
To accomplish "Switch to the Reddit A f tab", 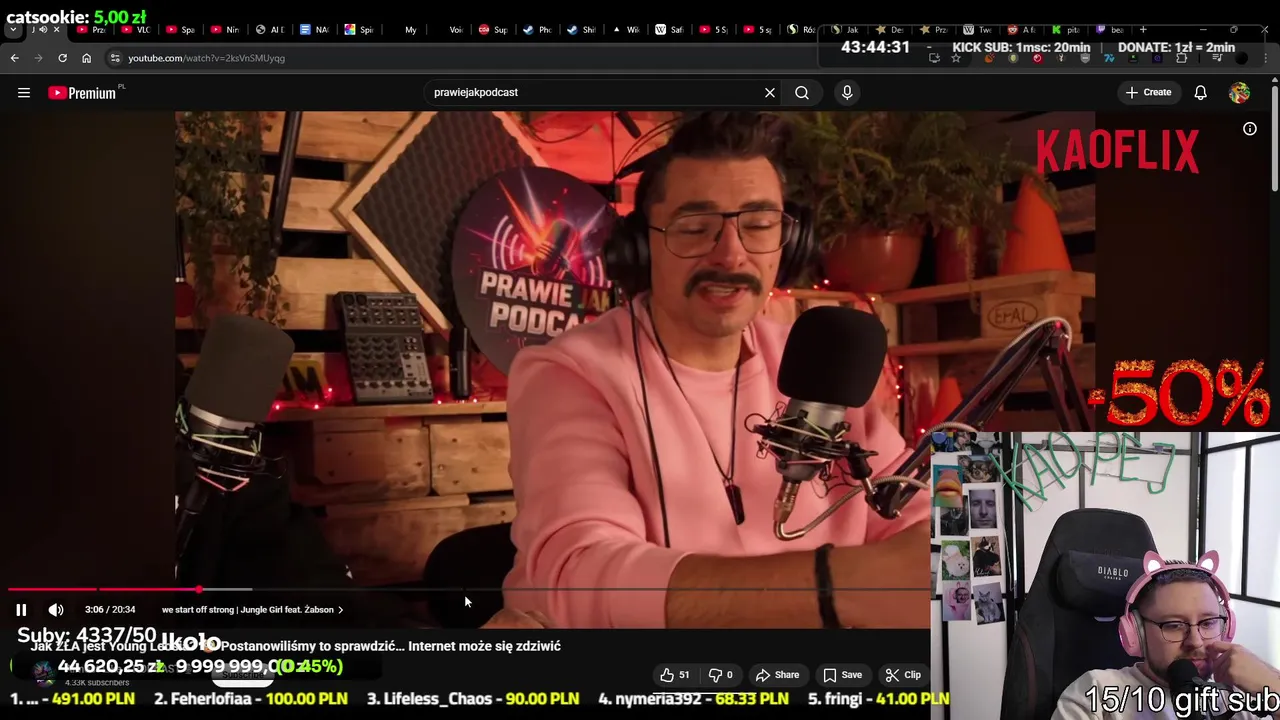I will pyautogui.click(x=1022, y=29).
